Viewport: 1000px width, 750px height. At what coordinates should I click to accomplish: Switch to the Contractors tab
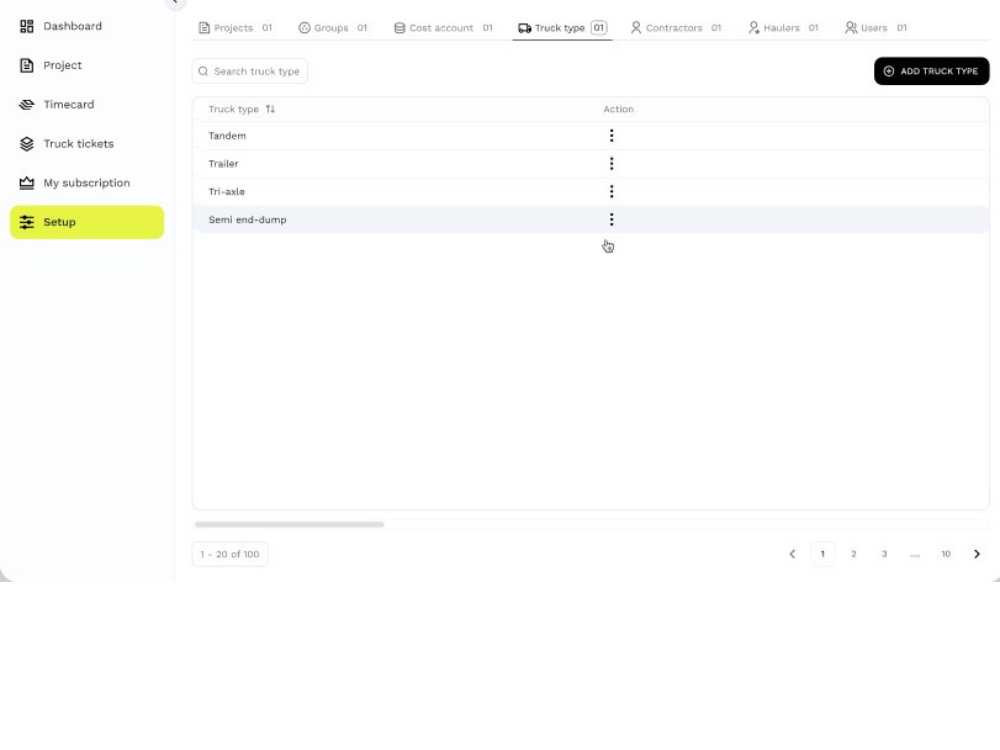click(676, 27)
